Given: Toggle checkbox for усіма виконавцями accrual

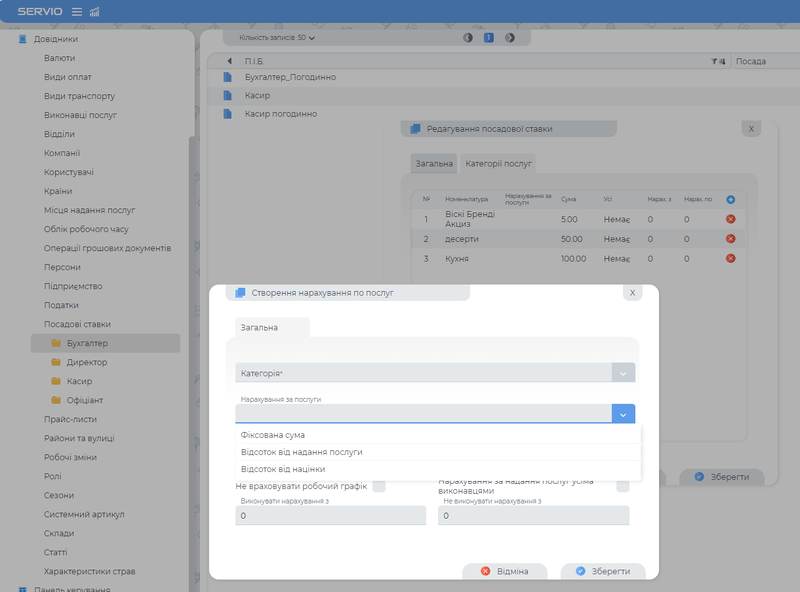Looking at the screenshot, I should (622, 487).
